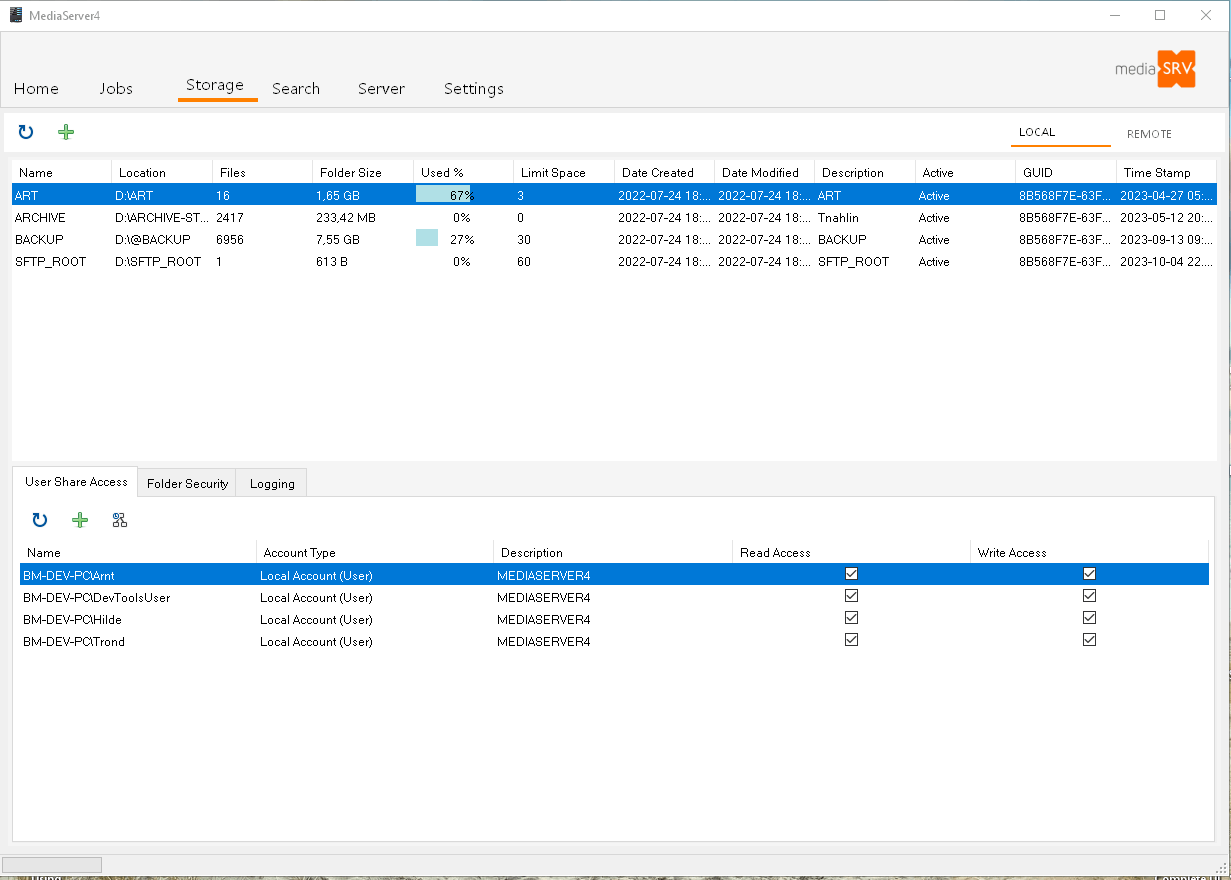Click location D:\@BACKUP cell
1231x880 pixels.
(153, 240)
